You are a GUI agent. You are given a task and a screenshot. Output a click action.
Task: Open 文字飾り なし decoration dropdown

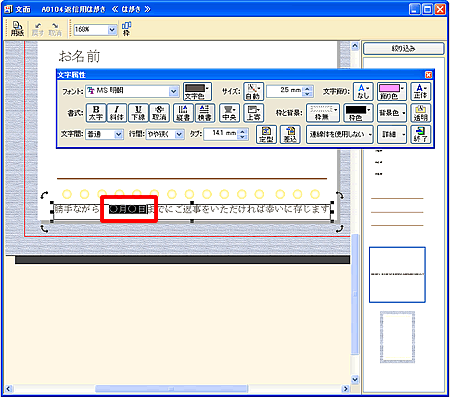pos(363,92)
